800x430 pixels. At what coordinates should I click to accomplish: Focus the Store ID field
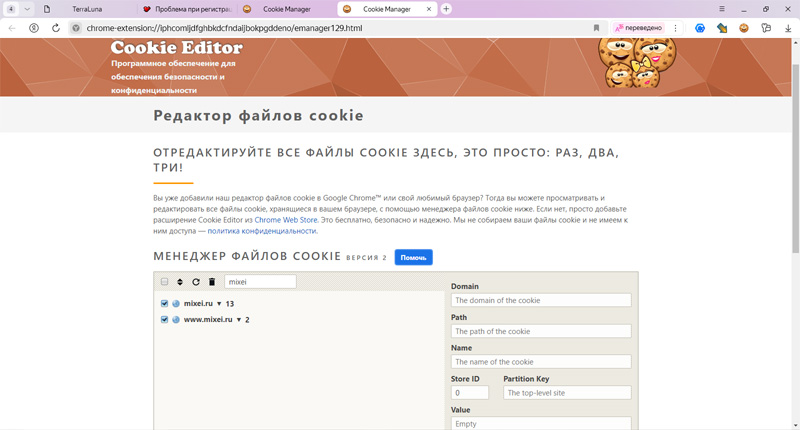tap(470, 393)
